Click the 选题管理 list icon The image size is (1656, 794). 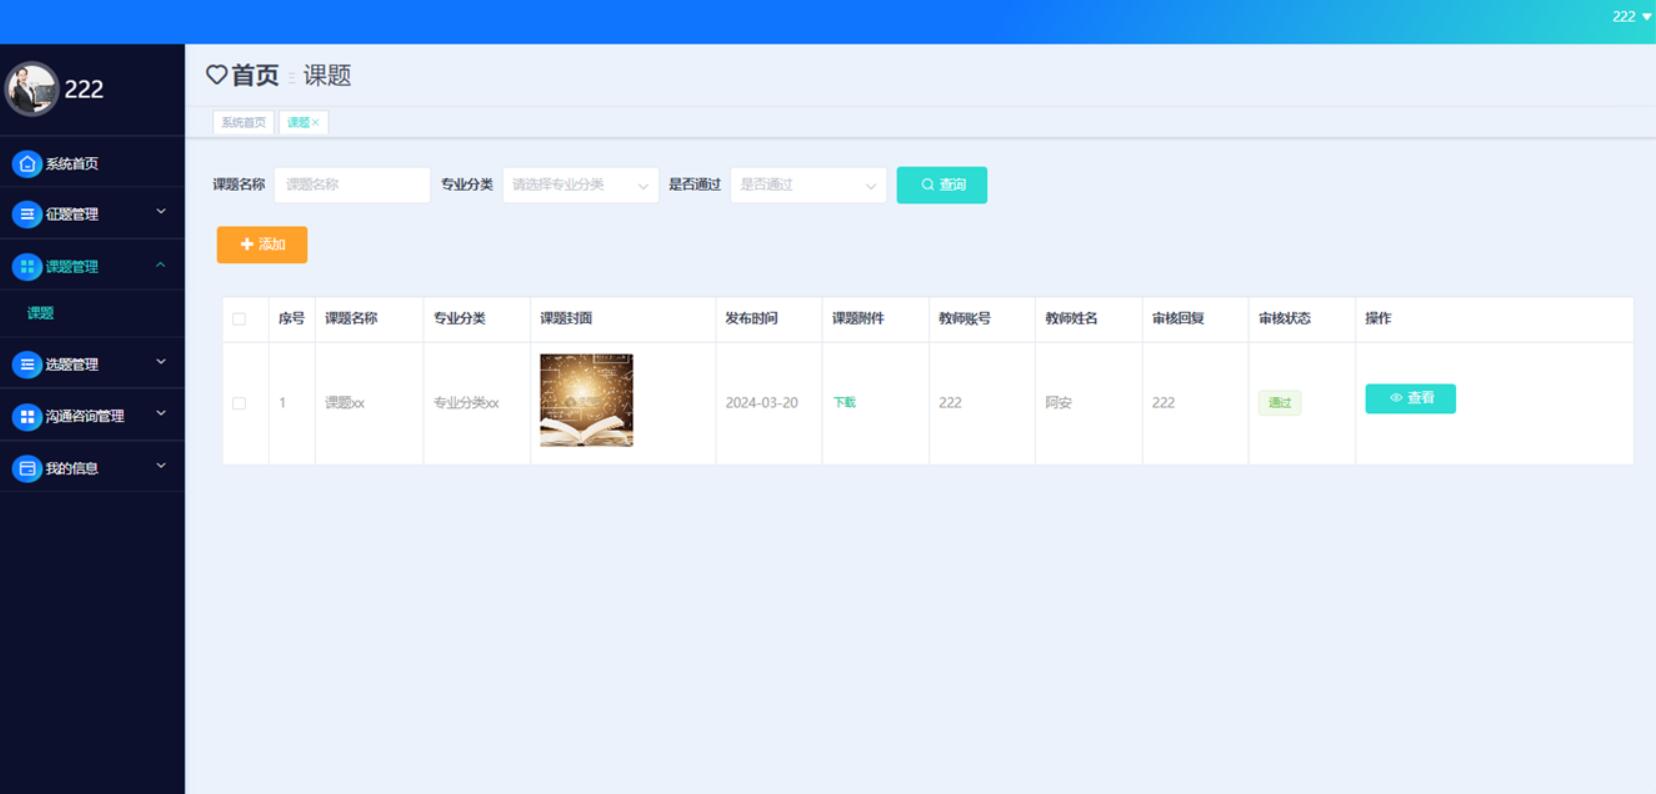coord(27,365)
